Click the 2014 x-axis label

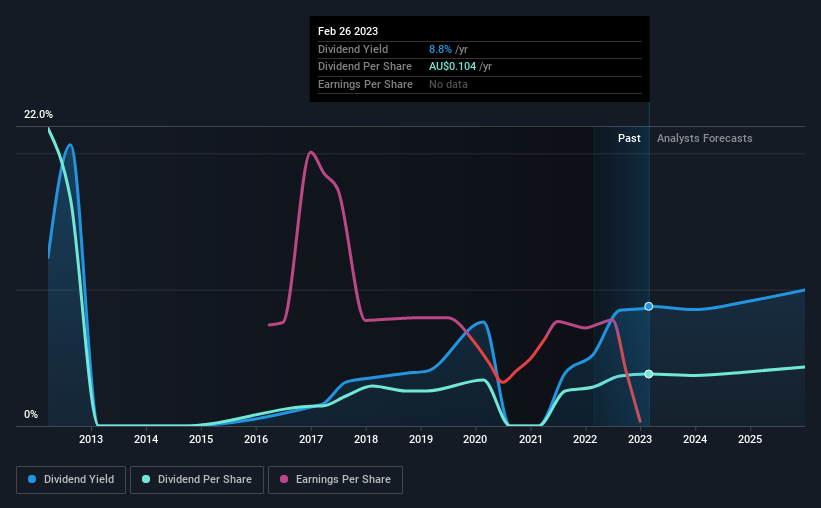tap(146, 439)
